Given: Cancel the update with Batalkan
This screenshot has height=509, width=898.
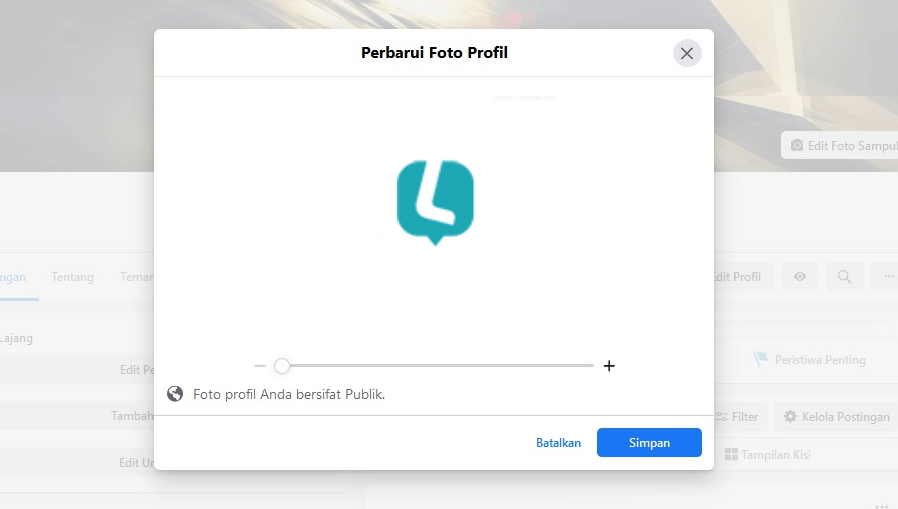Looking at the screenshot, I should 558,443.
